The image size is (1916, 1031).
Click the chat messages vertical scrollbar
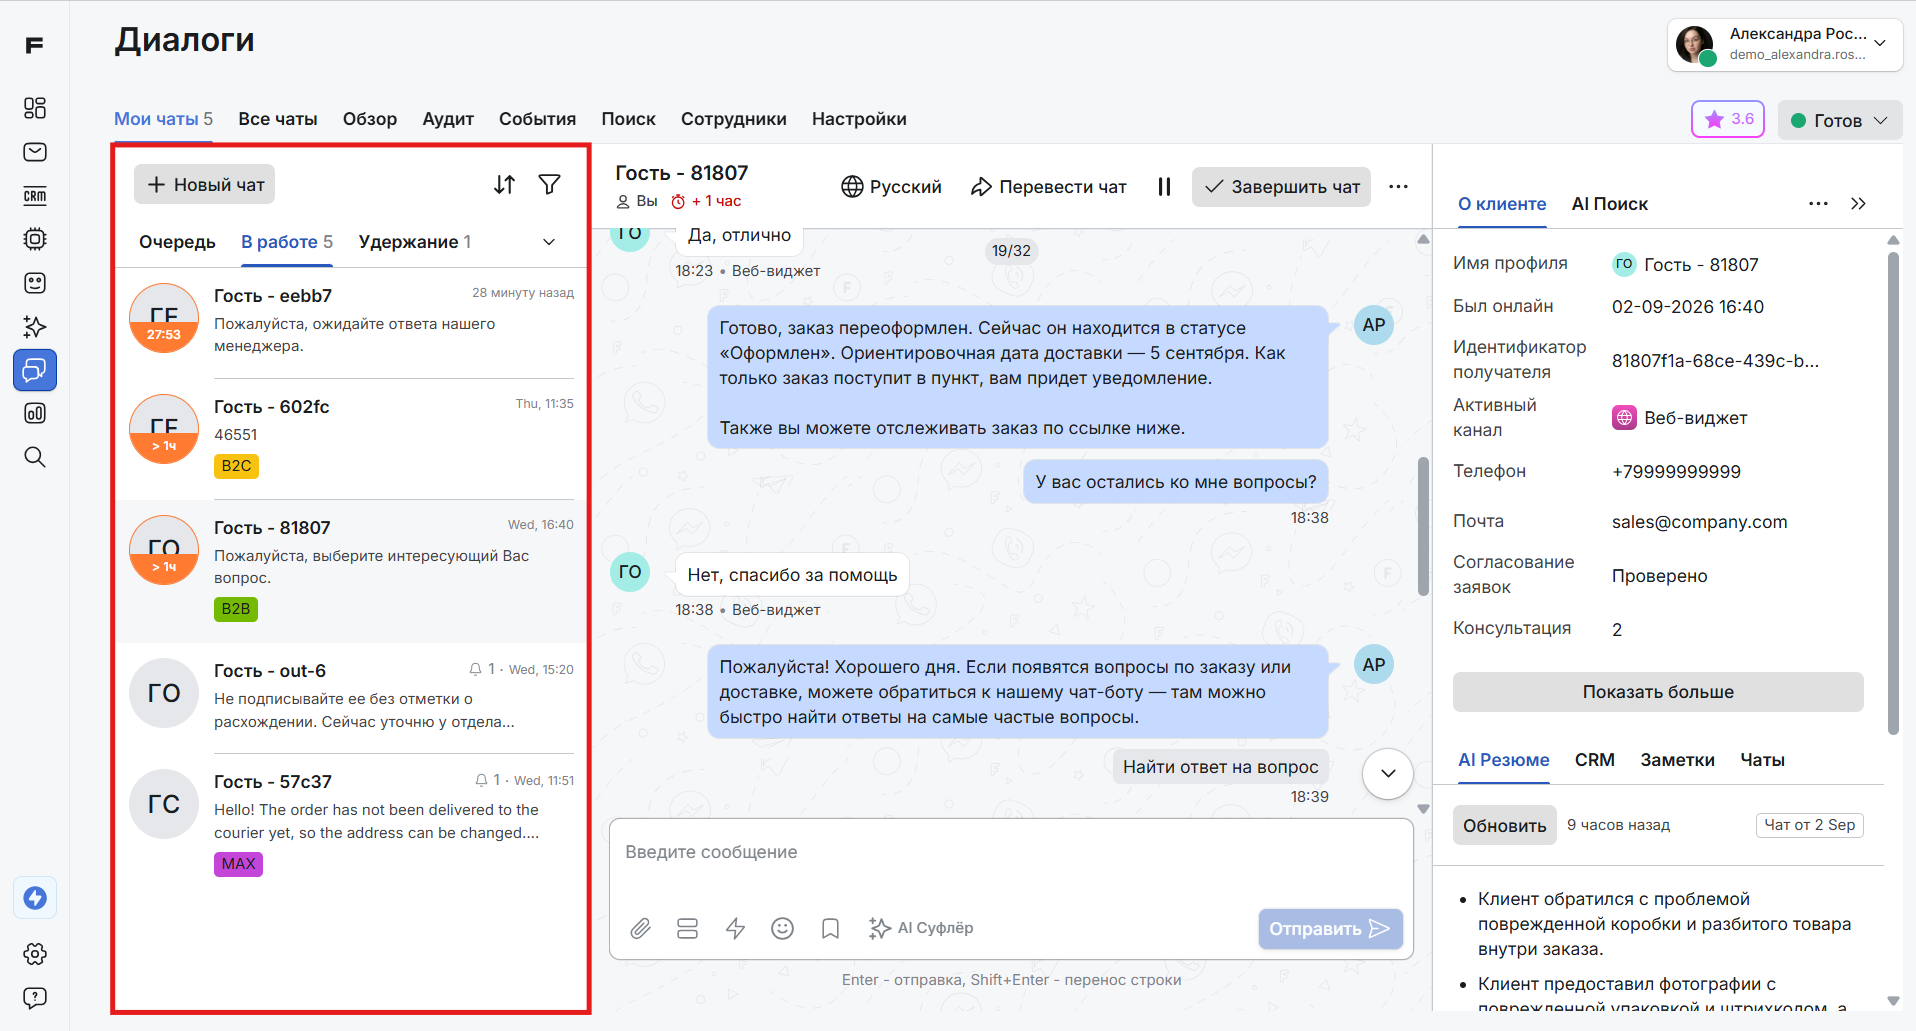pyautogui.click(x=1423, y=526)
